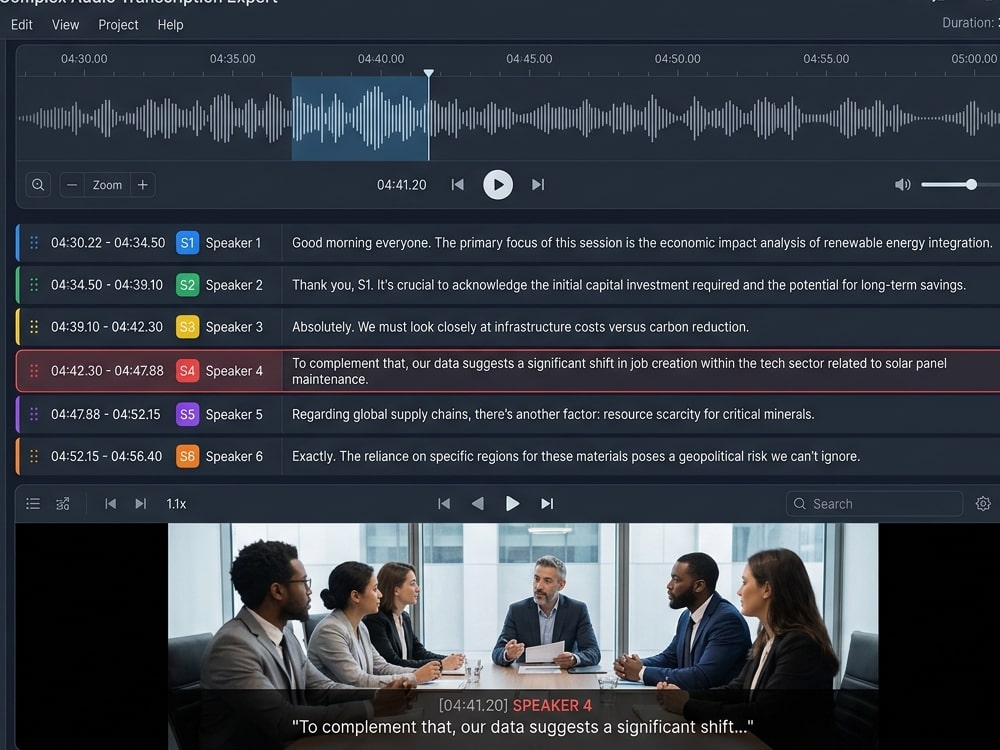Click timestamp 04:52.15 - 04:56.40
Image resolution: width=1000 pixels, height=750 pixels.
pos(107,457)
